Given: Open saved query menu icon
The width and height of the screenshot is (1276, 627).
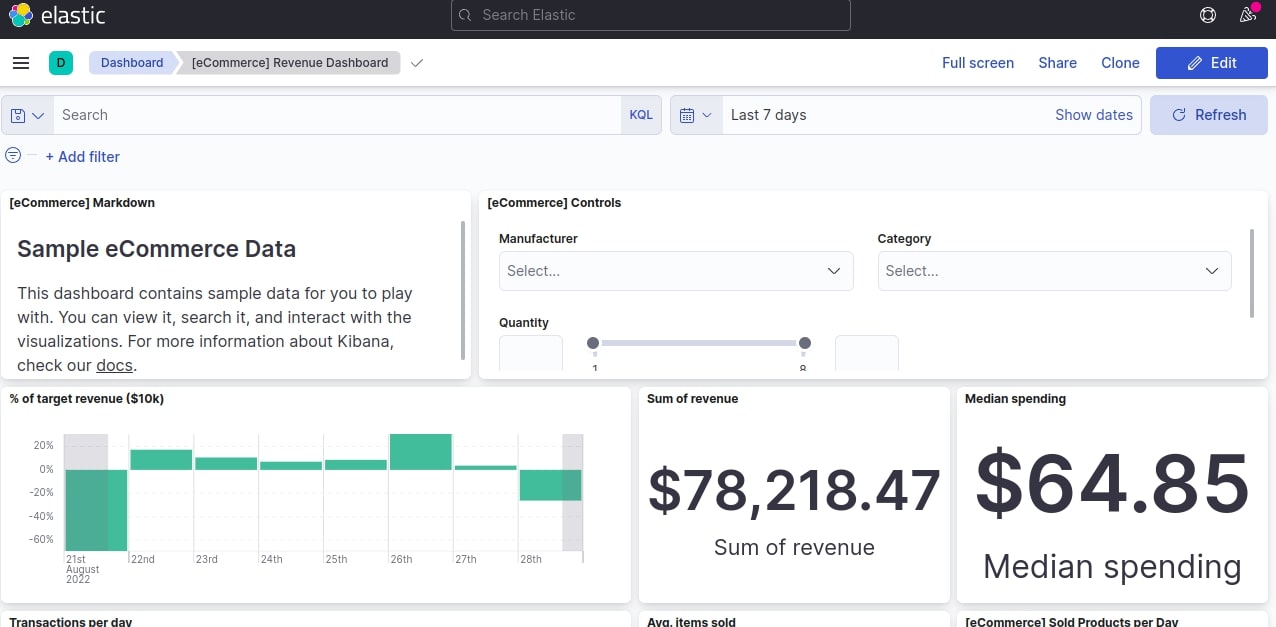Looking at the screenshot, I should pos(28,115).
